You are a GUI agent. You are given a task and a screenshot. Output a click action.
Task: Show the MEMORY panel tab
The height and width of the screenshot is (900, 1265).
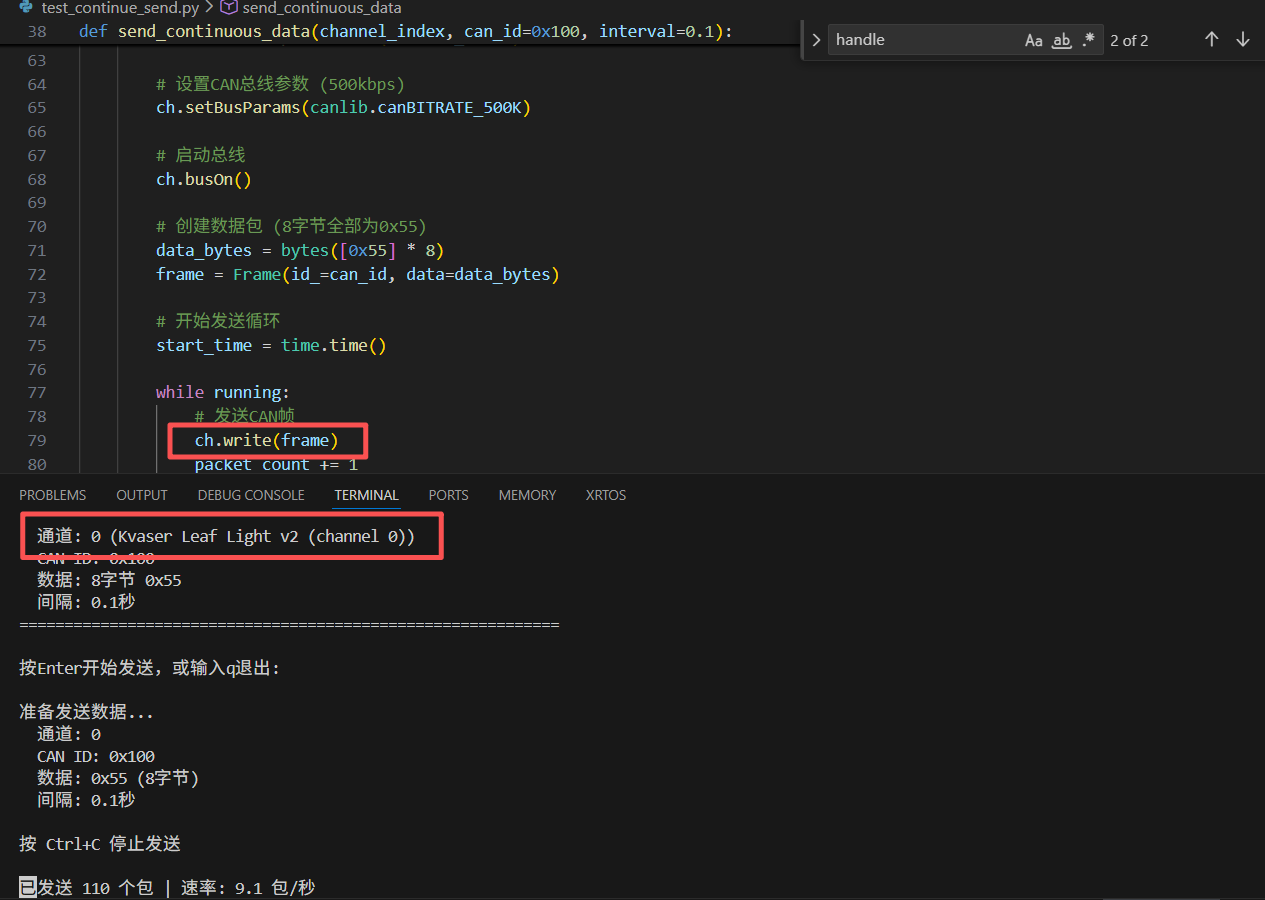[x=527, y=495]
